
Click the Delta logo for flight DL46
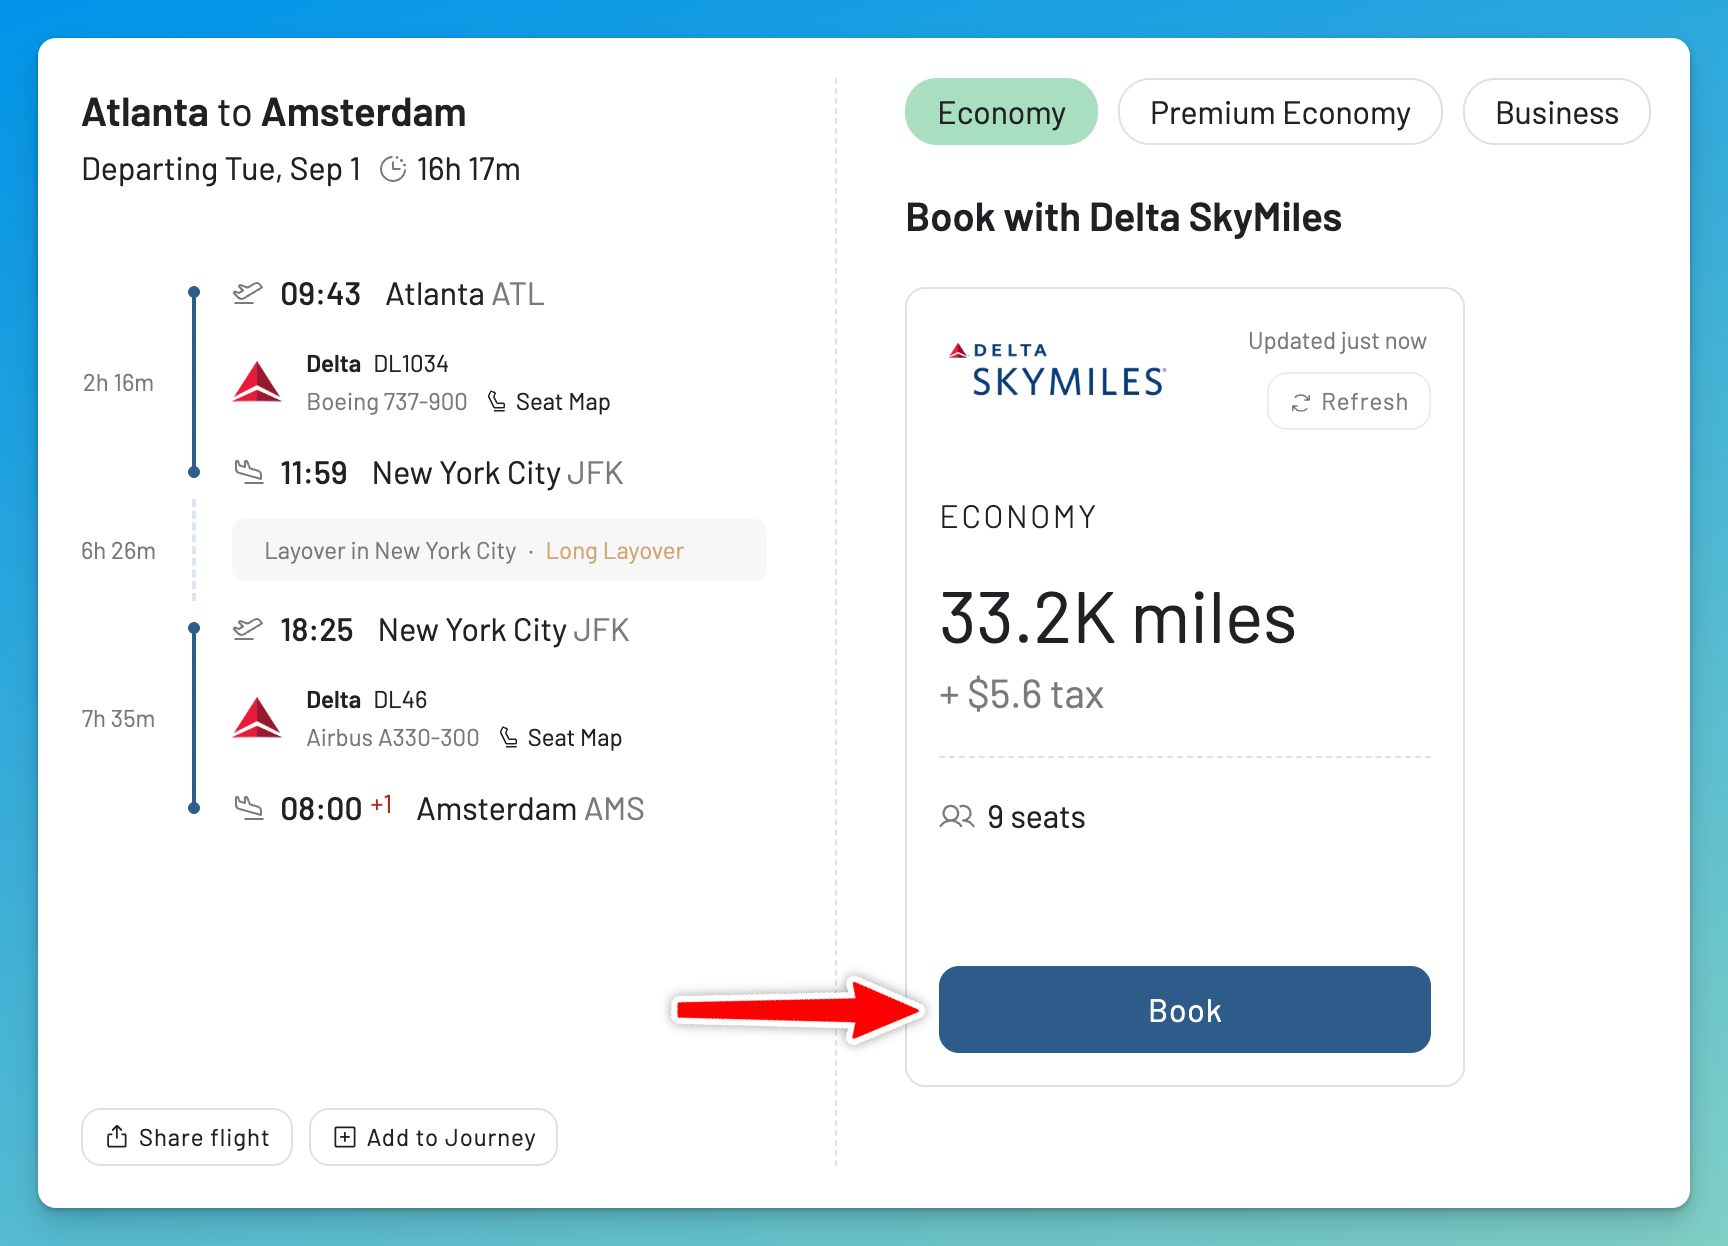(257, 718)
